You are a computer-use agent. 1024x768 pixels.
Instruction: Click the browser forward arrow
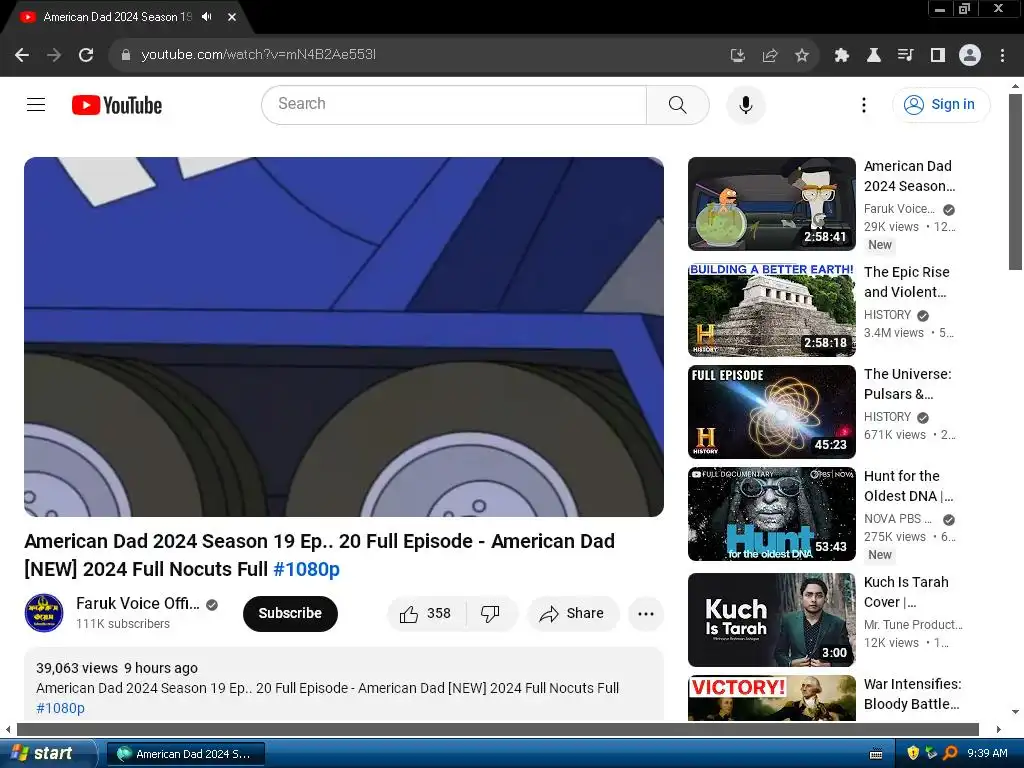[x=54, y=55]
